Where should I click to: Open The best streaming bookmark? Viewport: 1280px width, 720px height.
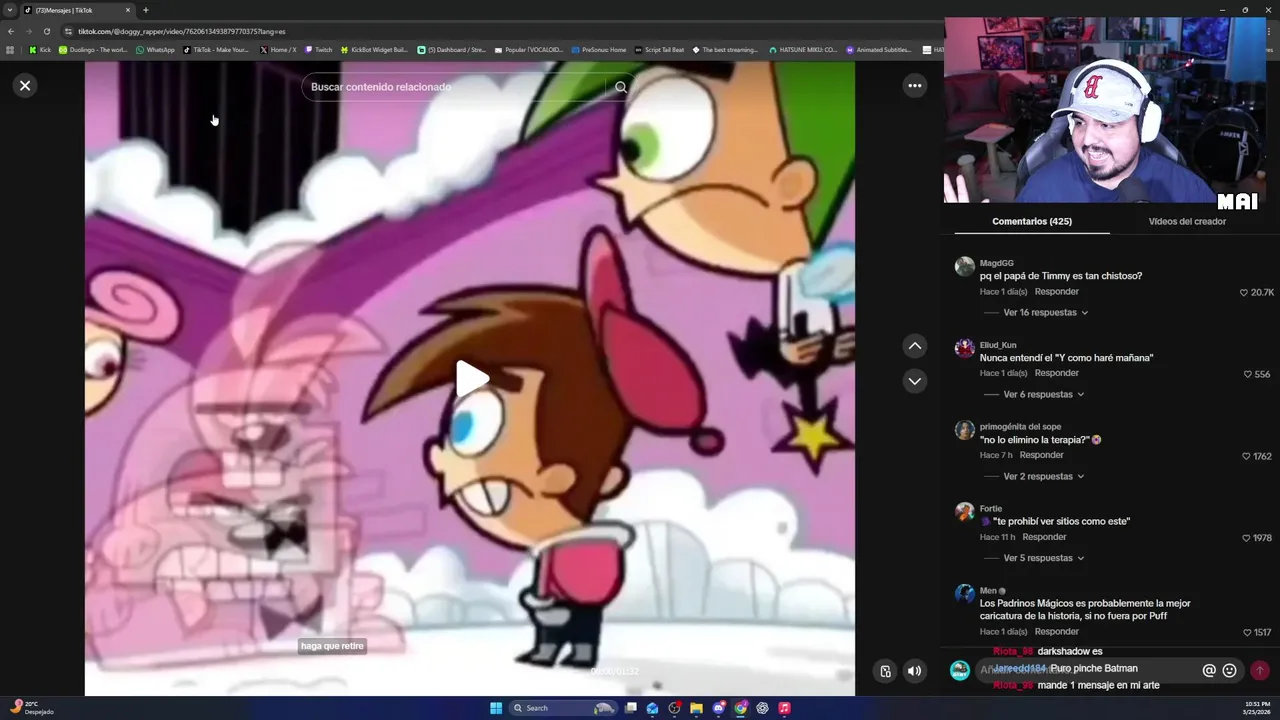pyautogui.click(x=725, y=50)
